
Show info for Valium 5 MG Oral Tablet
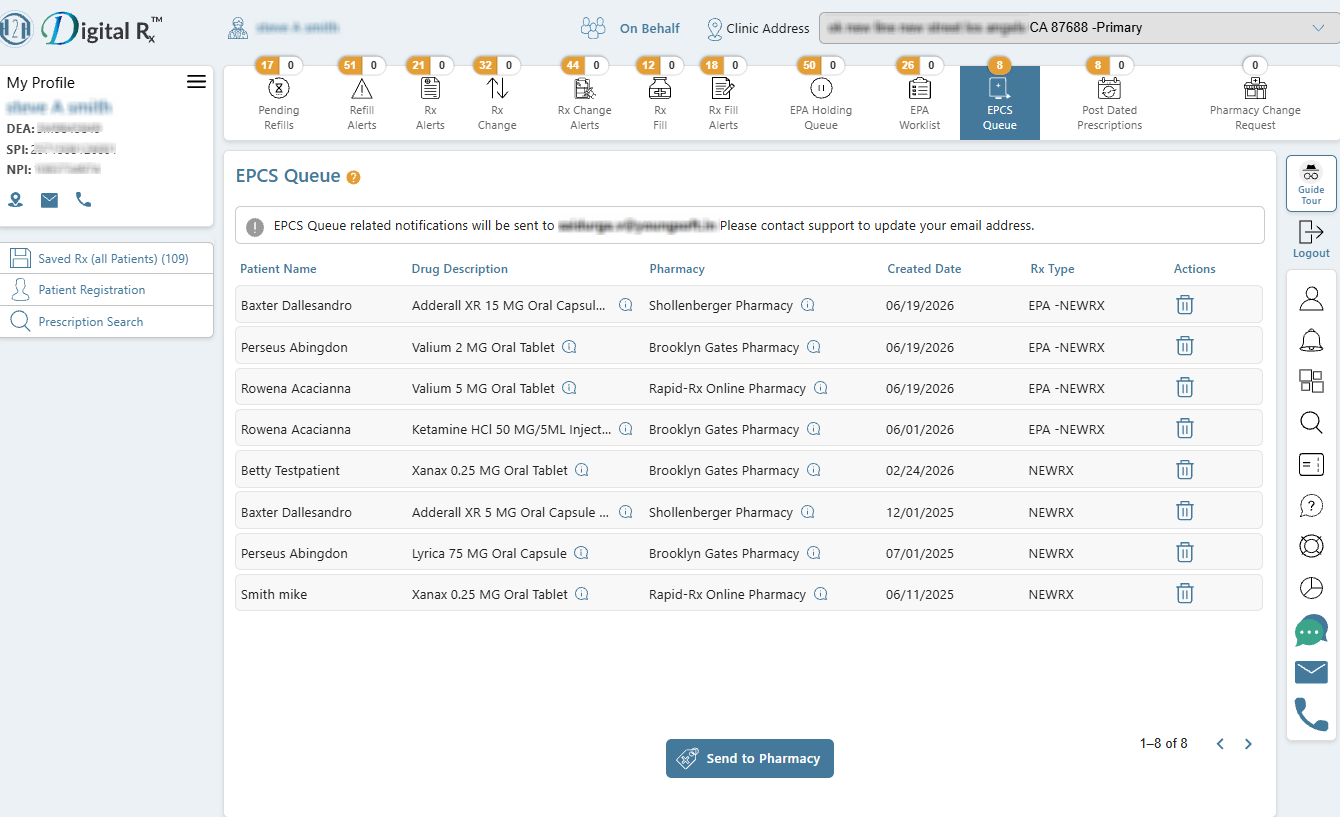click(569, 388)
